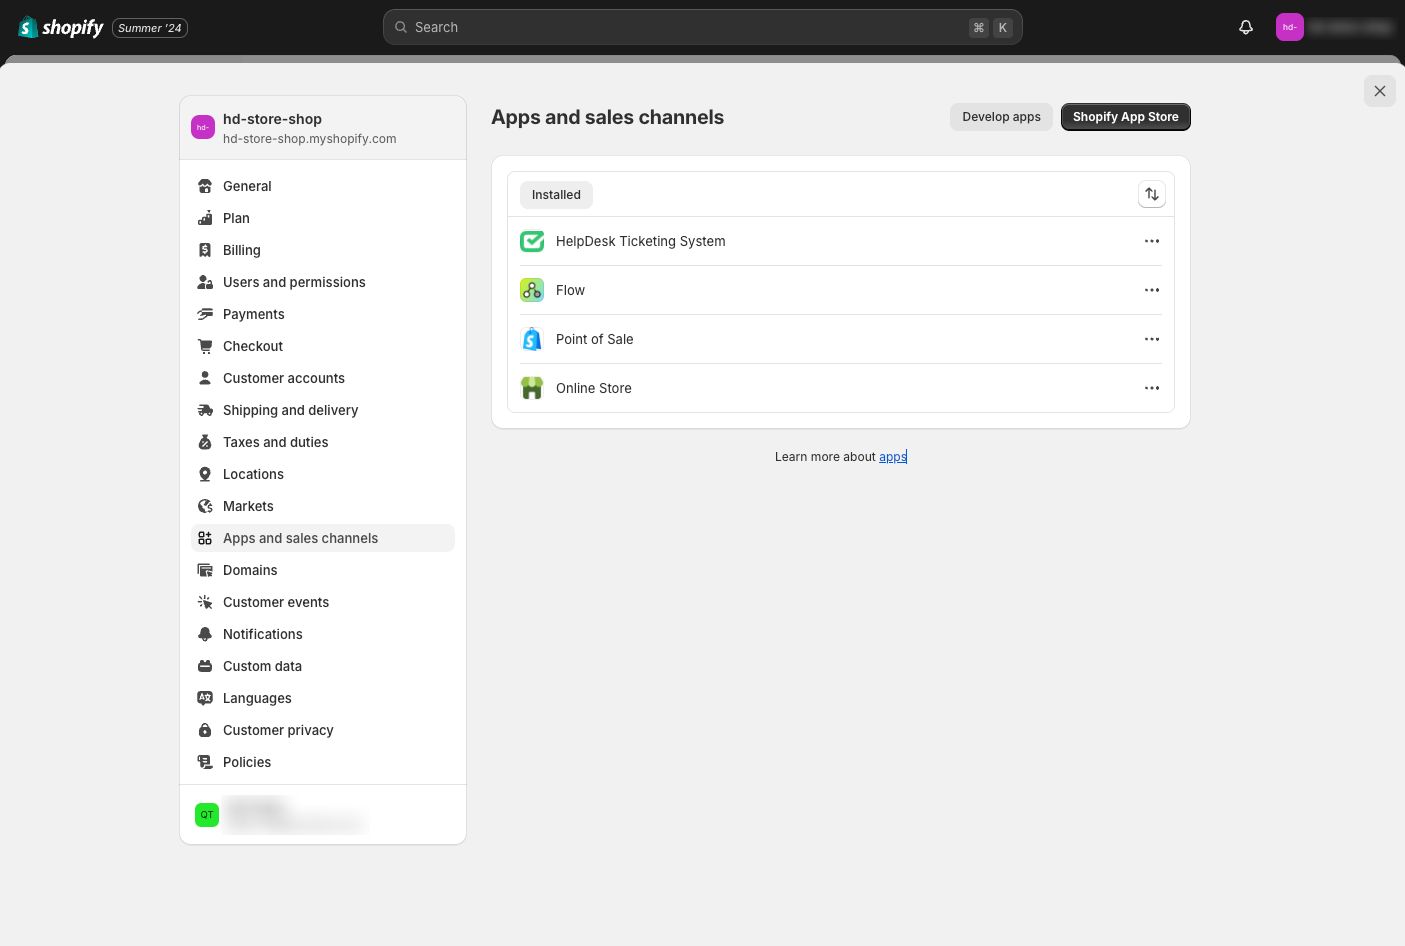Click the Checkout cart icon
The height and width of the screenshot is (946, 1405).
click(x=205, y=346)
